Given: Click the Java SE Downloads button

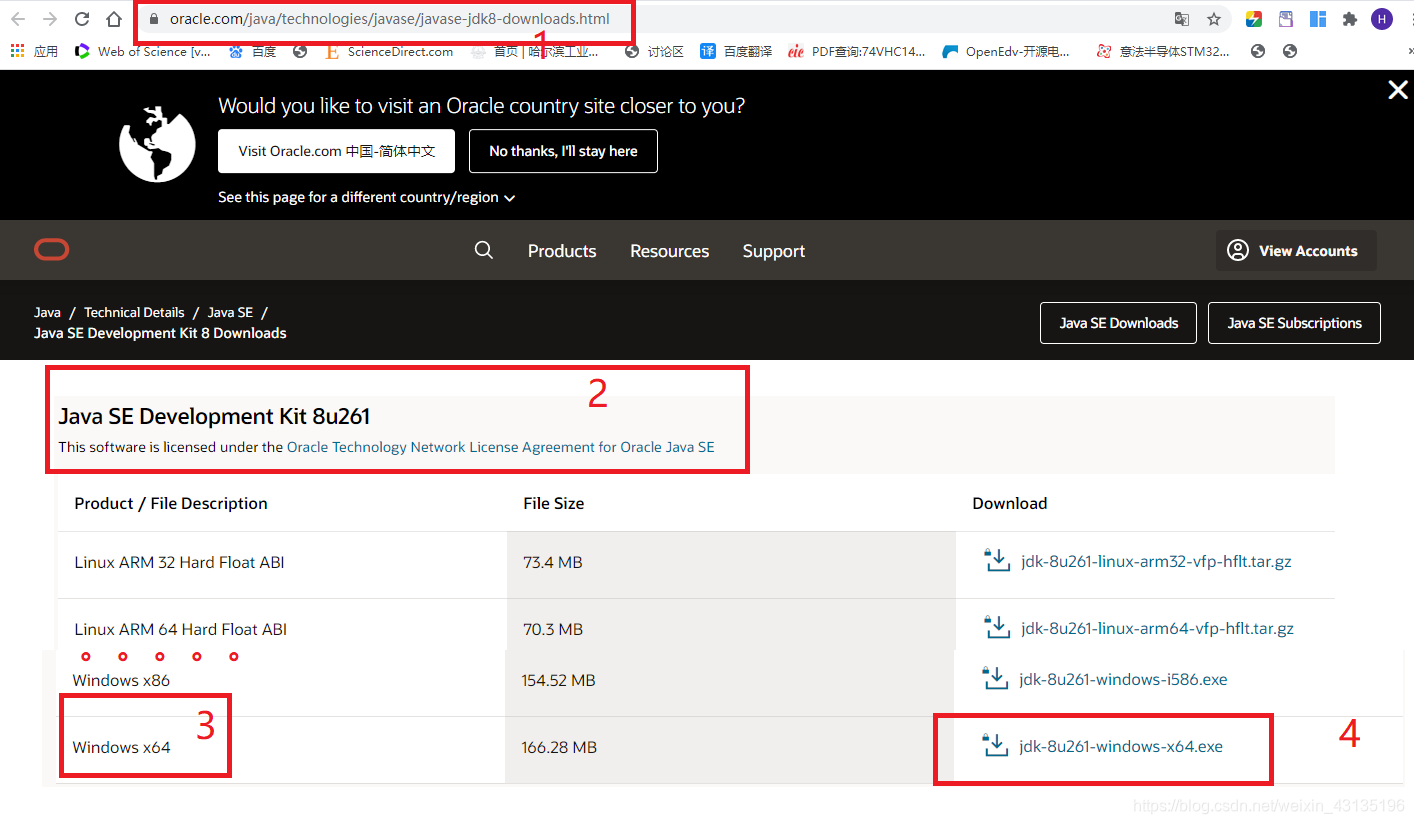Looking at the screenshot, I should tap(1118, 323).
